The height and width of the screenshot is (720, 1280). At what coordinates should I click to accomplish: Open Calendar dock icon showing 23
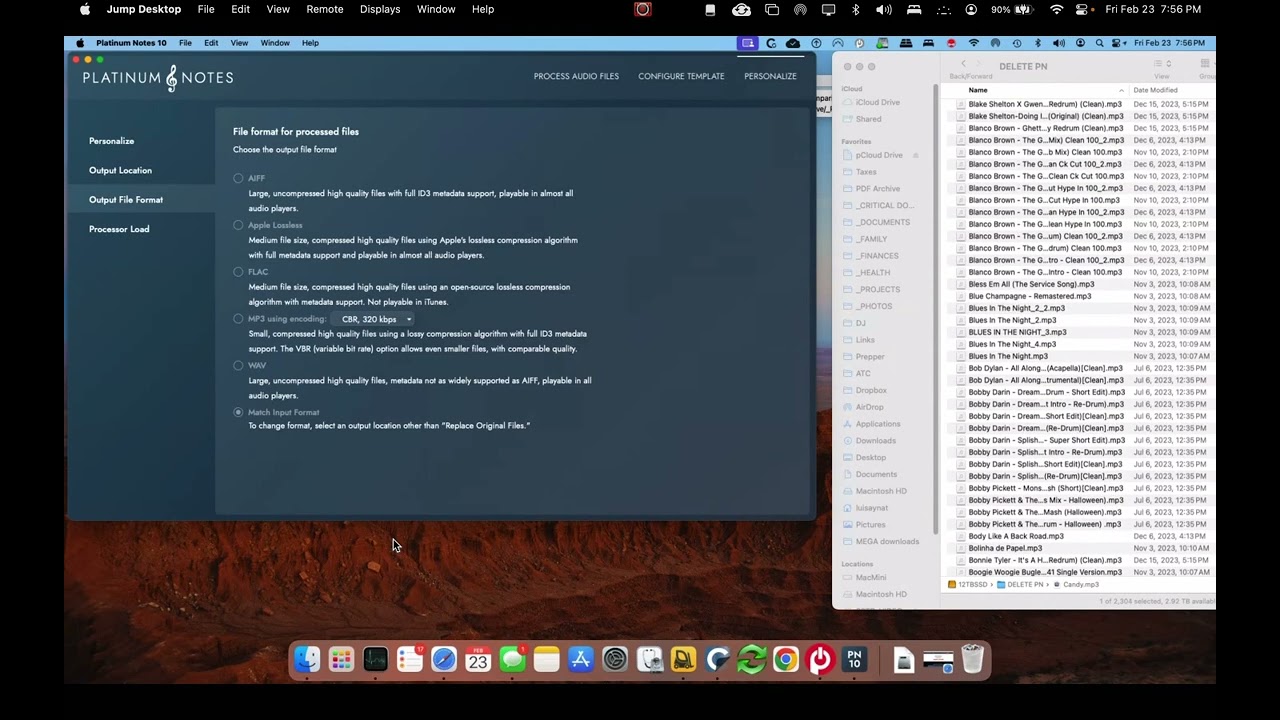(478, 660)
